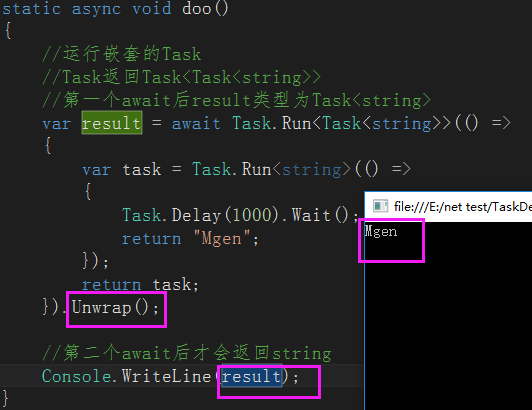Click the Task<Task<string>> return comment
Viewport: 532px width, 410px height.
(181, 77)
